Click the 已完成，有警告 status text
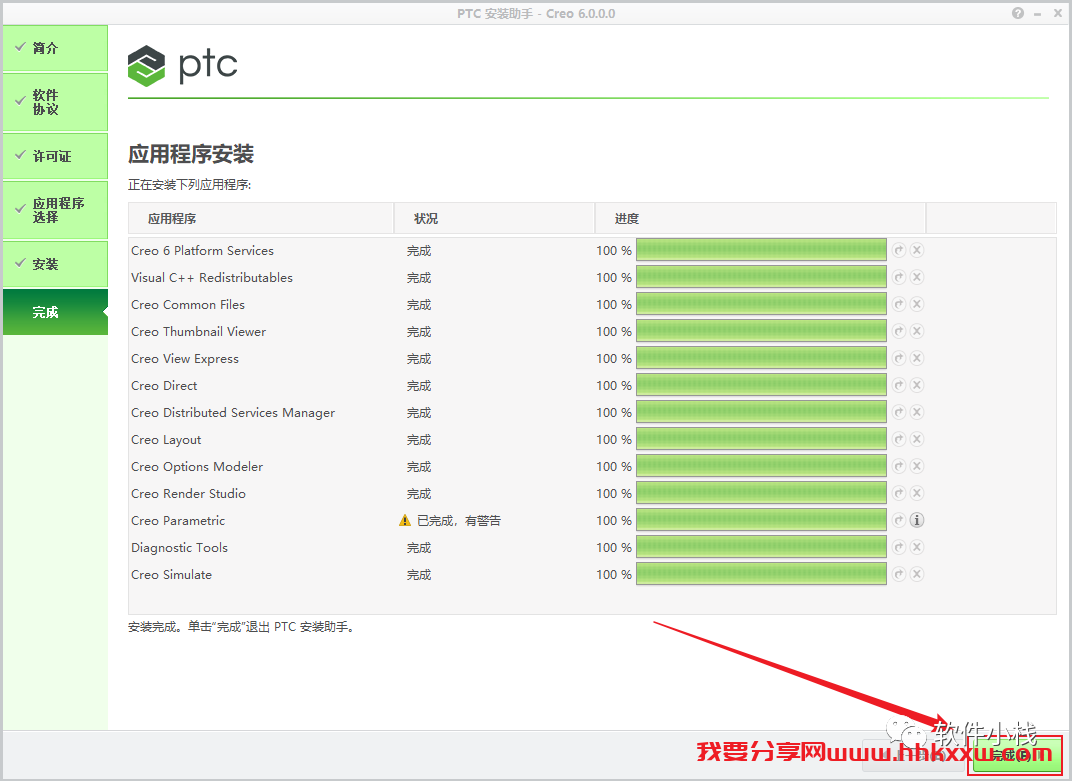 coord(459,521)
